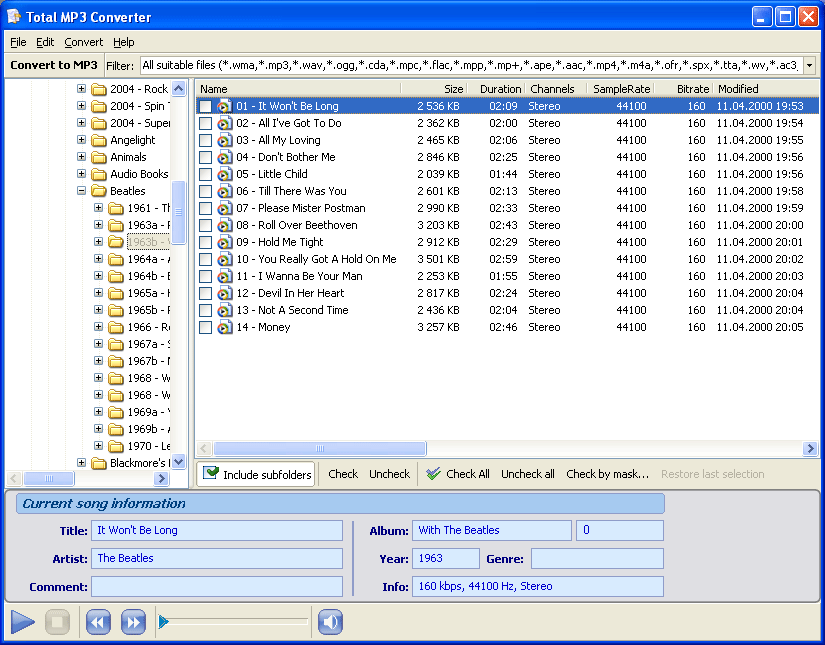Sort the file list by Bitrate column

[683, 89]
